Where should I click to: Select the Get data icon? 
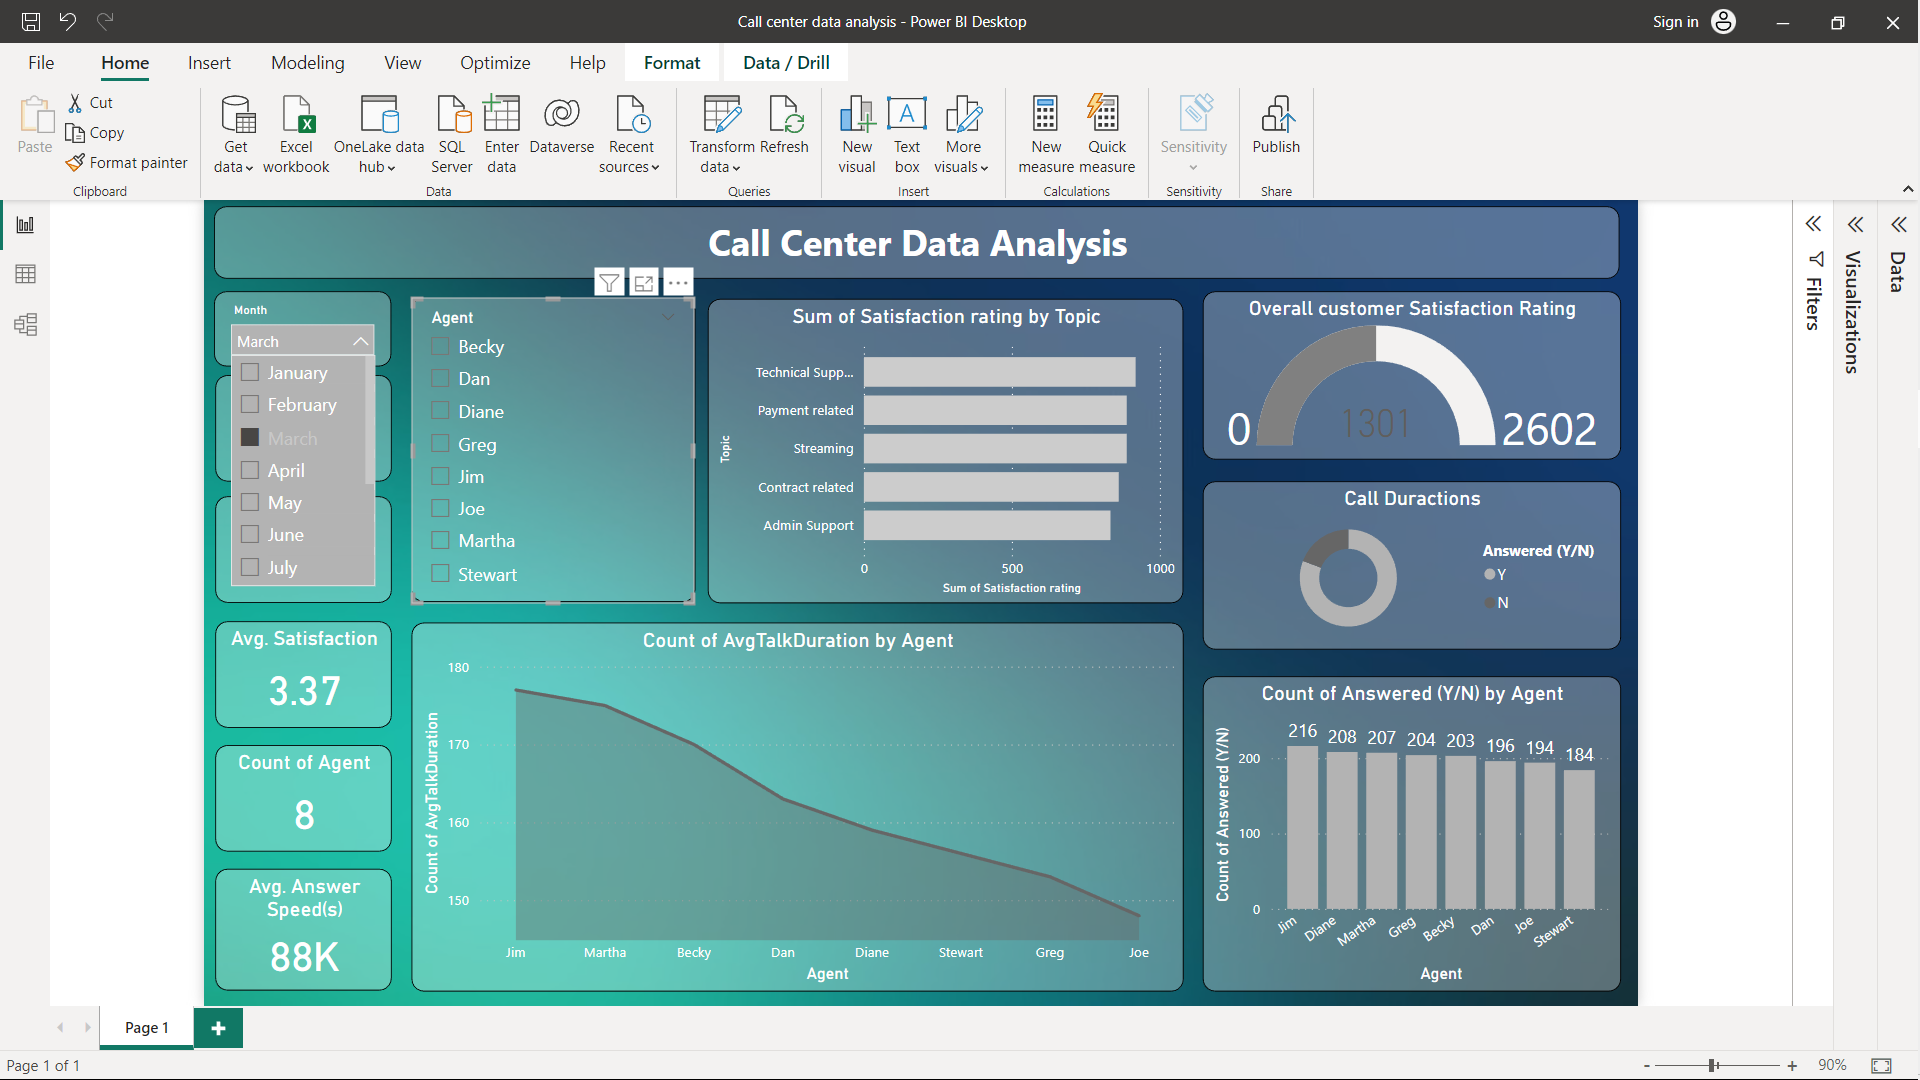click(235, 130)
